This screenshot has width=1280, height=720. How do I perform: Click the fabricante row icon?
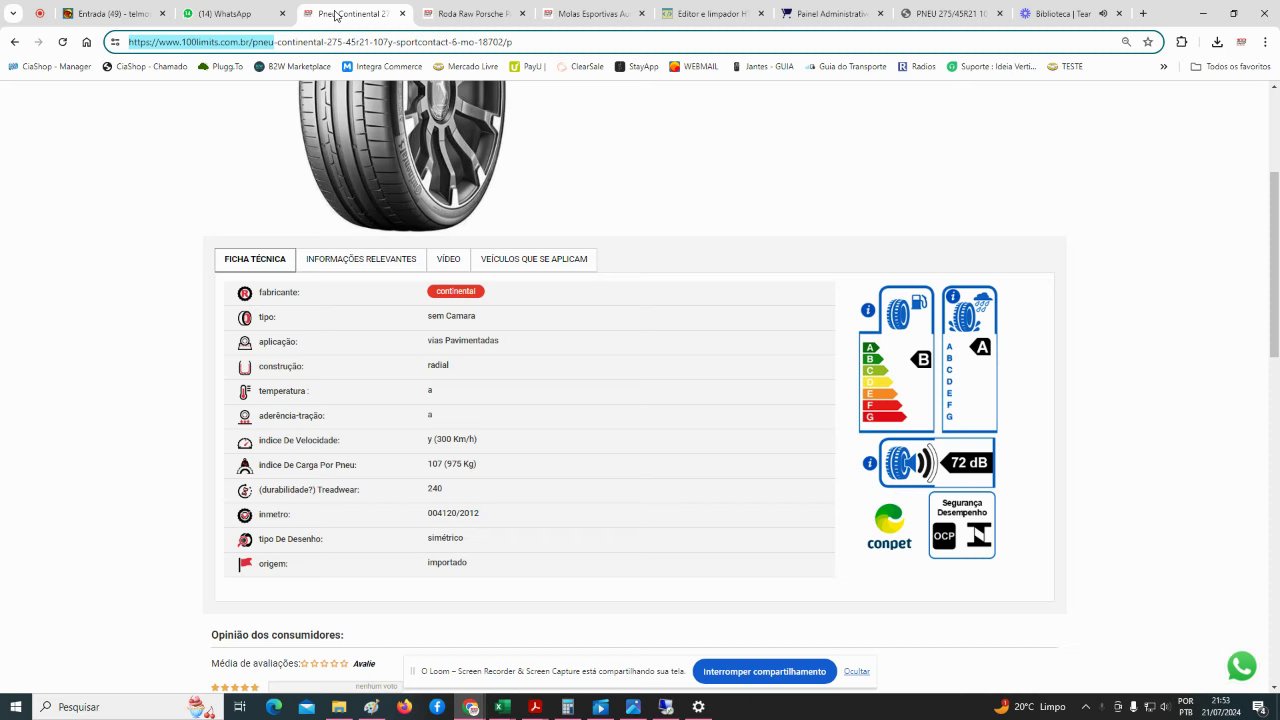coord(245,293)
